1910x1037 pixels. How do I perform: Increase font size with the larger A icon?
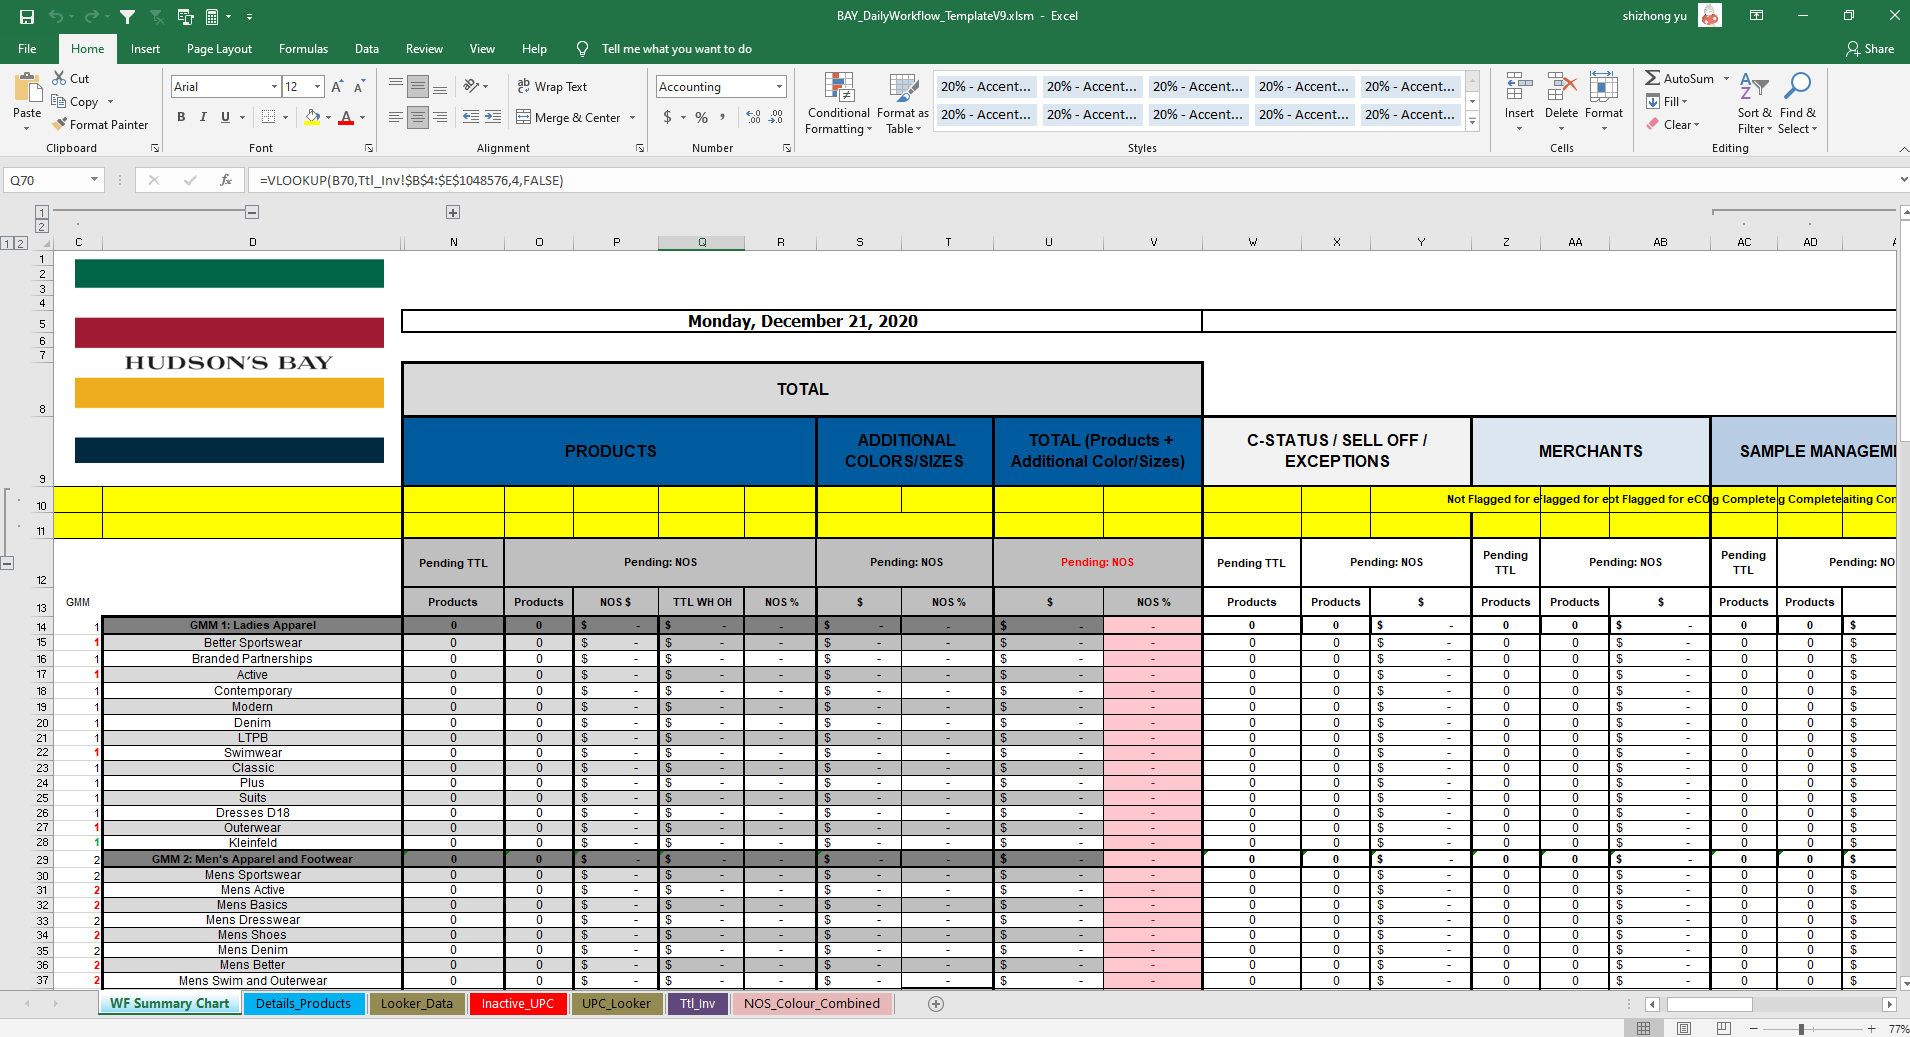click(337, 87)
